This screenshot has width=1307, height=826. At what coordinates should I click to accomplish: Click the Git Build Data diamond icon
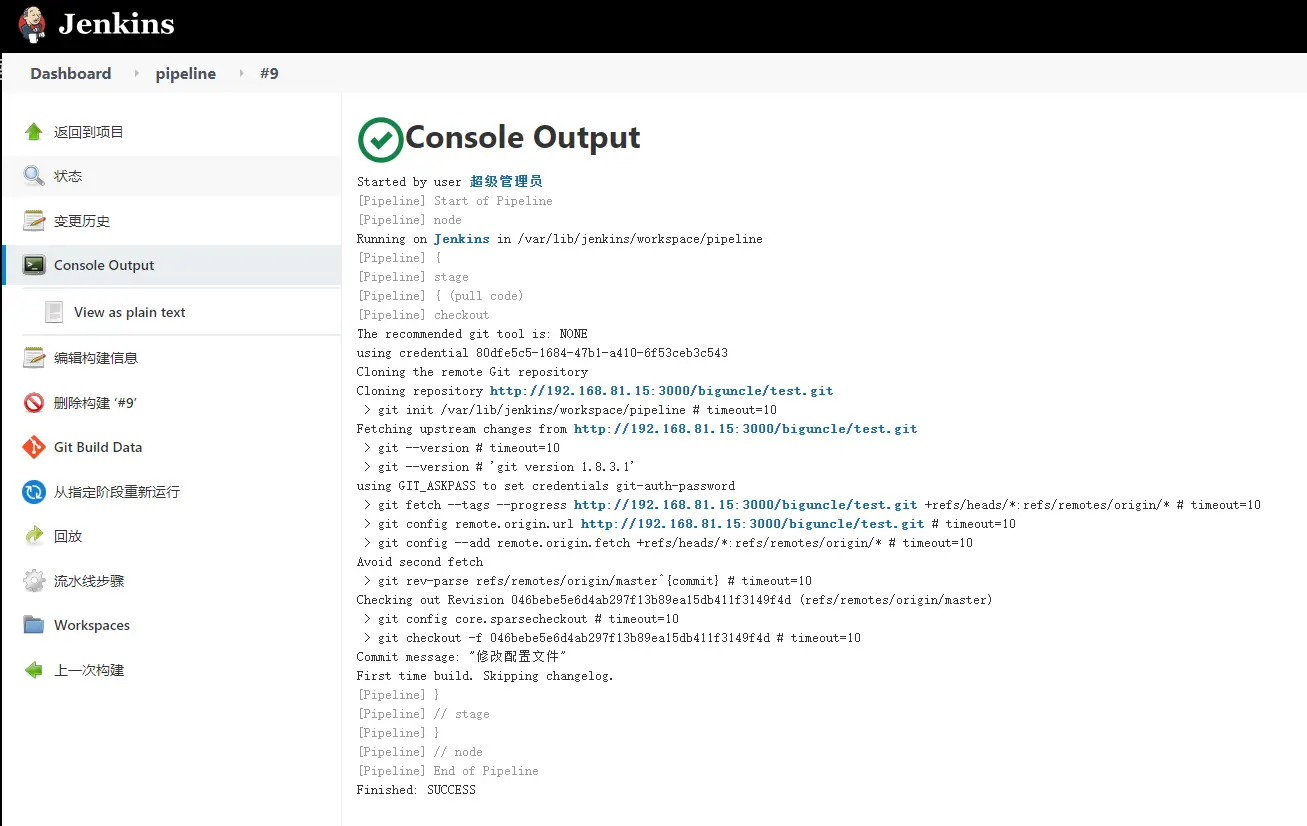point(34,447)
